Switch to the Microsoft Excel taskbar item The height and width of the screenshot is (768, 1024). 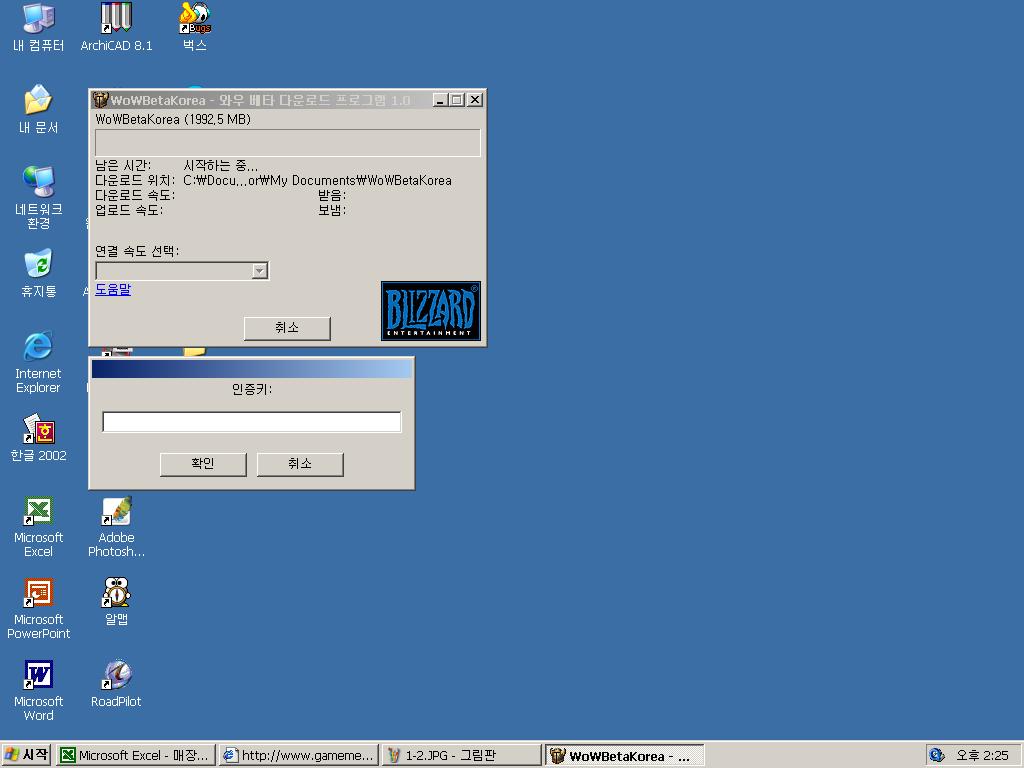136,756
